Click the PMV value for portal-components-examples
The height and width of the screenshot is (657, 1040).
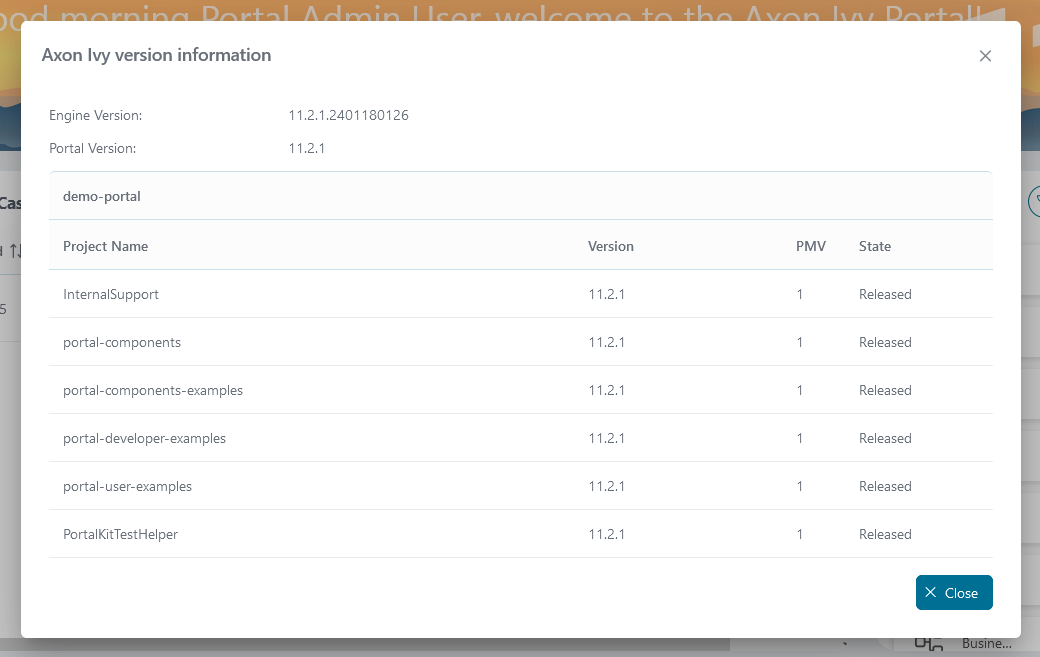click(x=800, y=390)
